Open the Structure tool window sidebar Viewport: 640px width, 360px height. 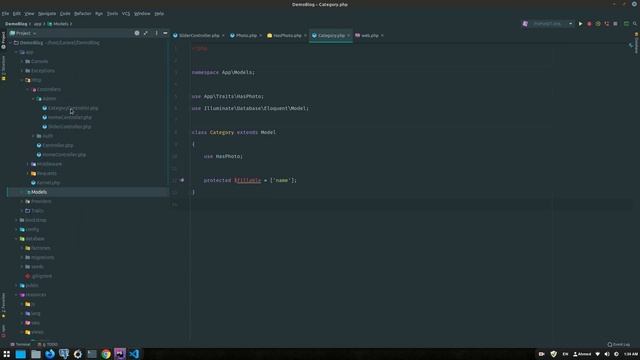[4, 68]
